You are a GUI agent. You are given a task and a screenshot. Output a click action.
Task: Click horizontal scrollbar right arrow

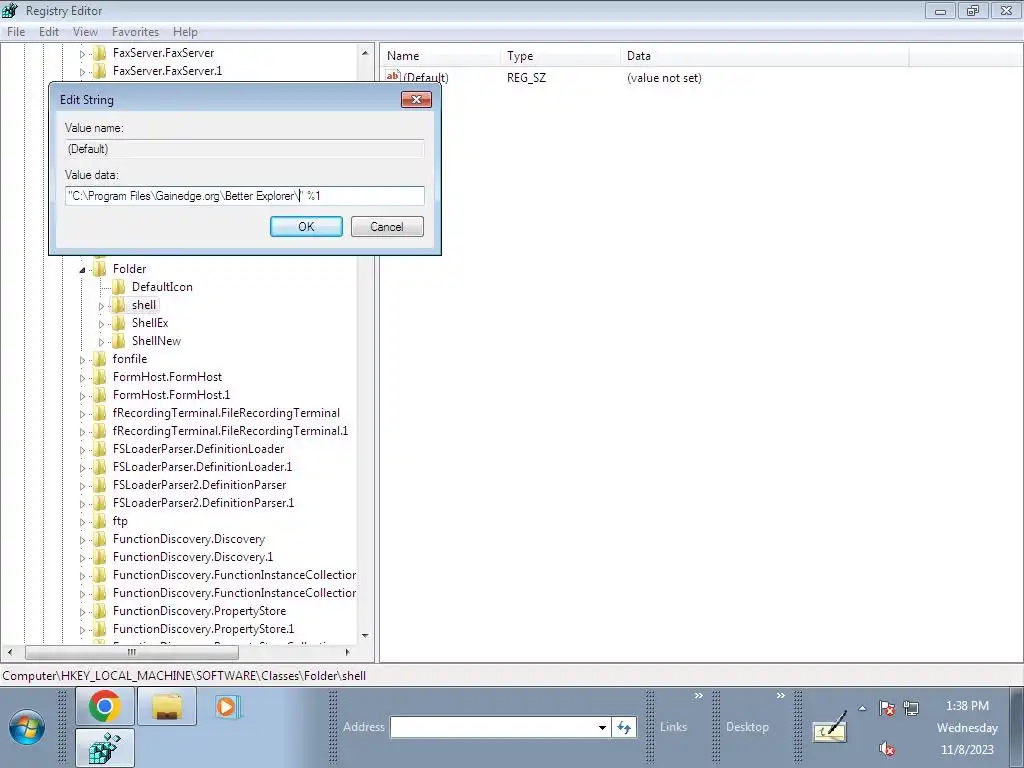pos(347,652)
